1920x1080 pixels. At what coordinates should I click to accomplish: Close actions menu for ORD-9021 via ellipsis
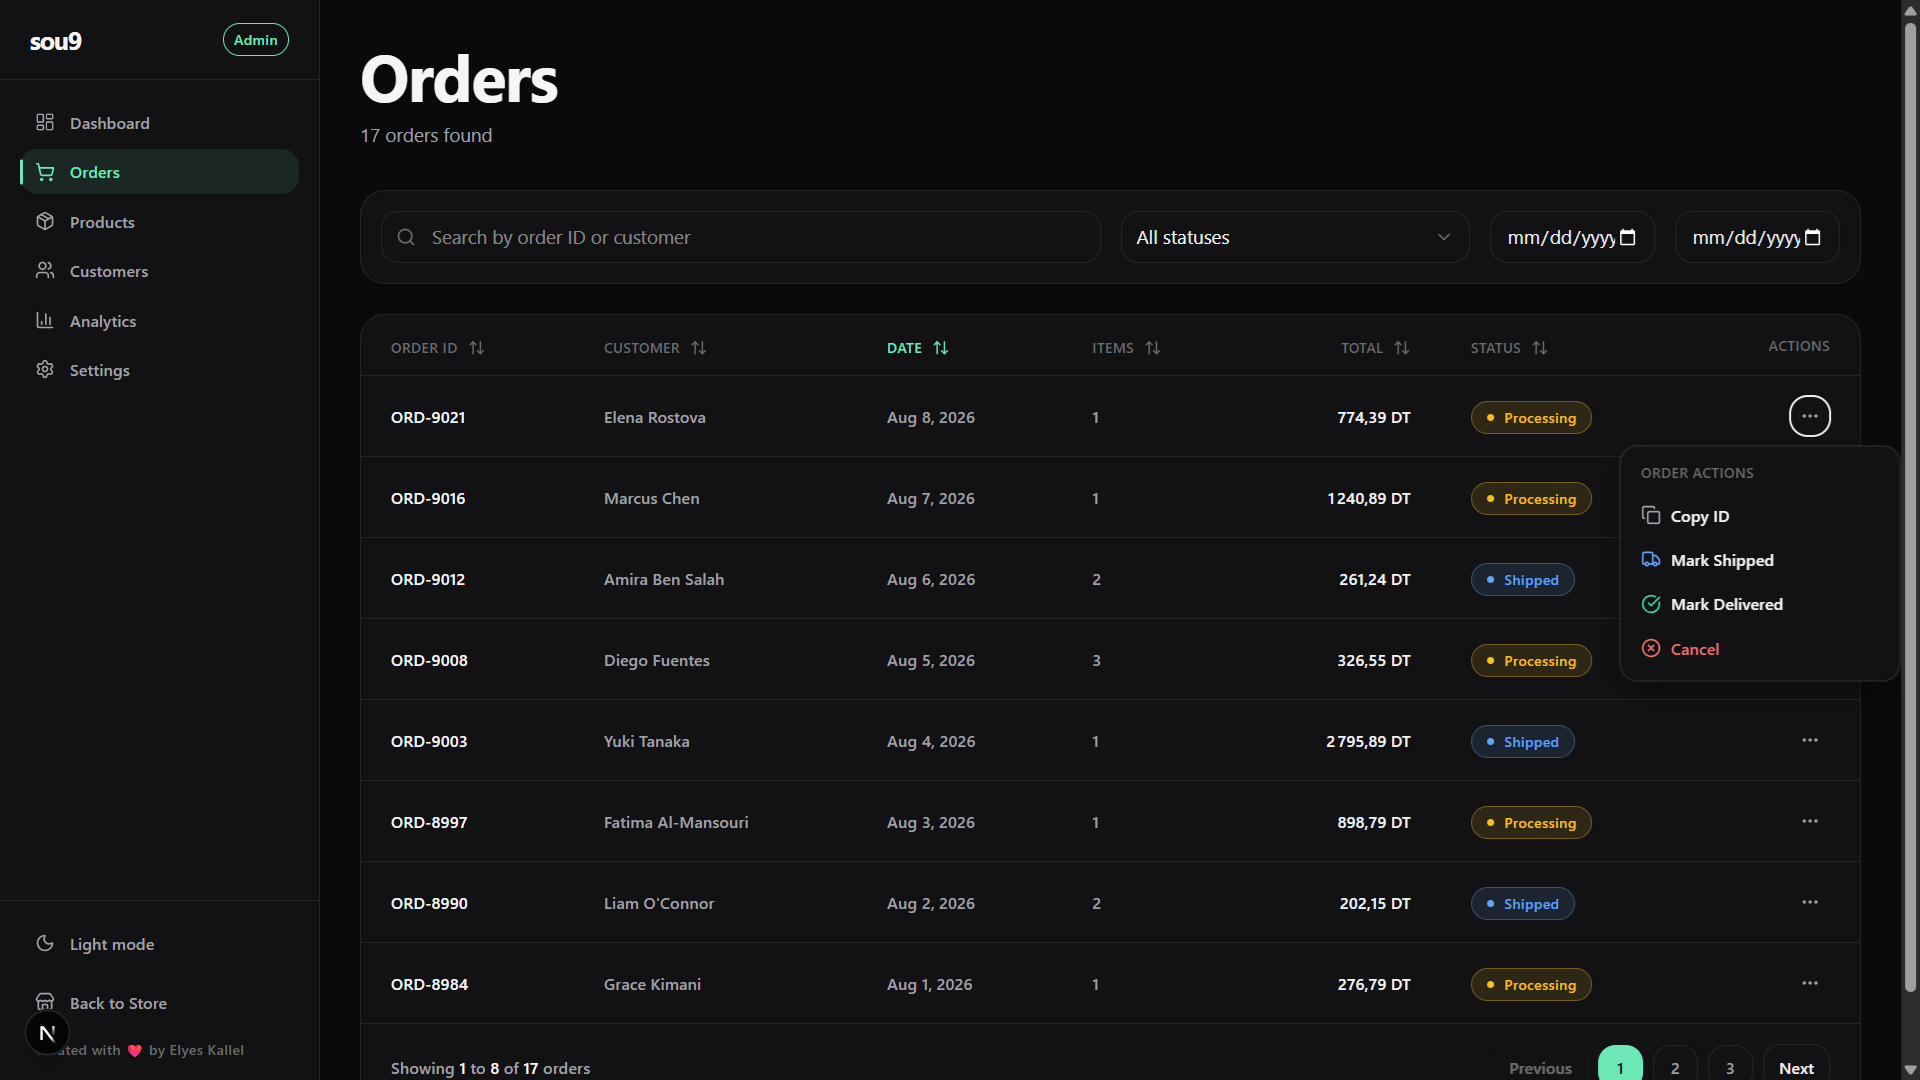[1810, 416]
